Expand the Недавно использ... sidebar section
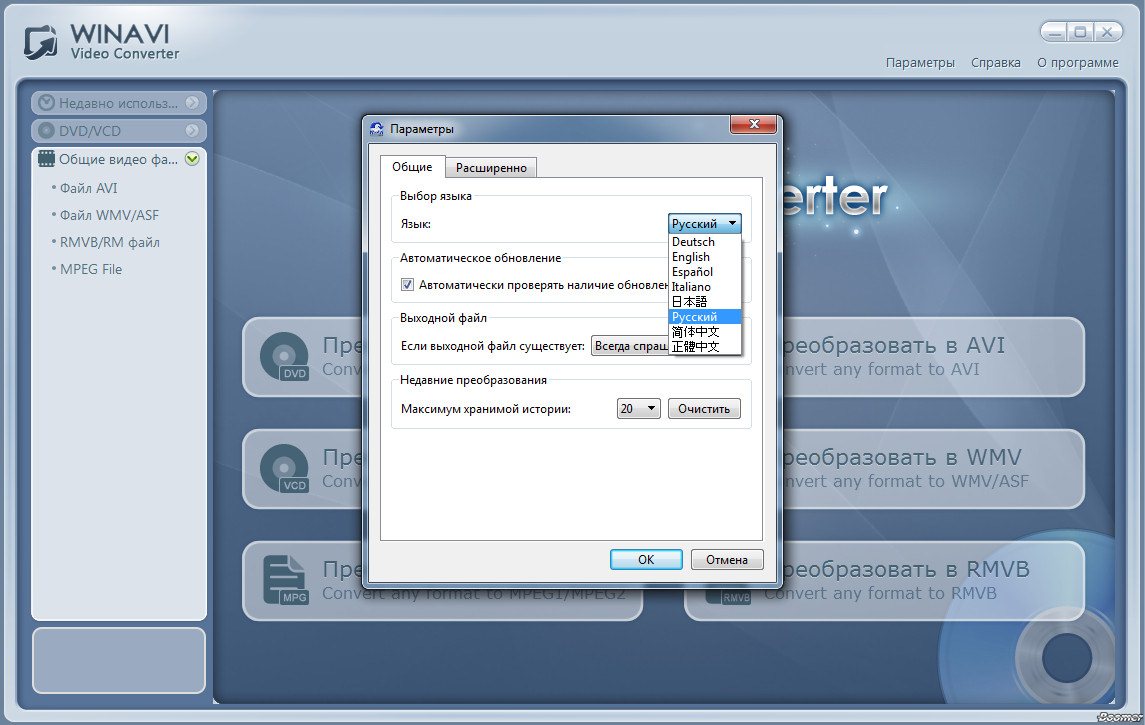This screenshot has height=725, width=1145. pos(192,103)
